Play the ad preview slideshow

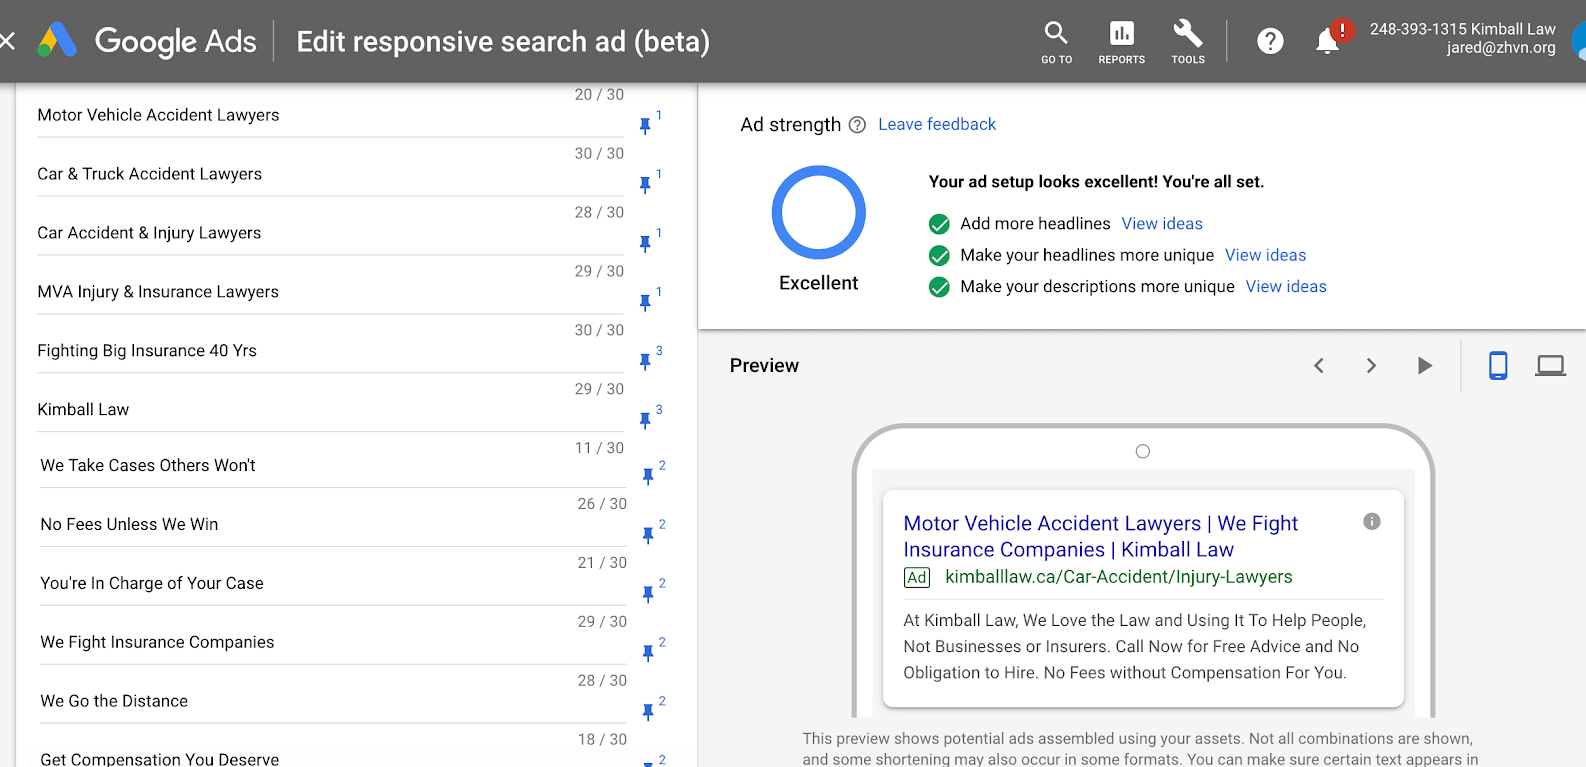(1425, 366)
